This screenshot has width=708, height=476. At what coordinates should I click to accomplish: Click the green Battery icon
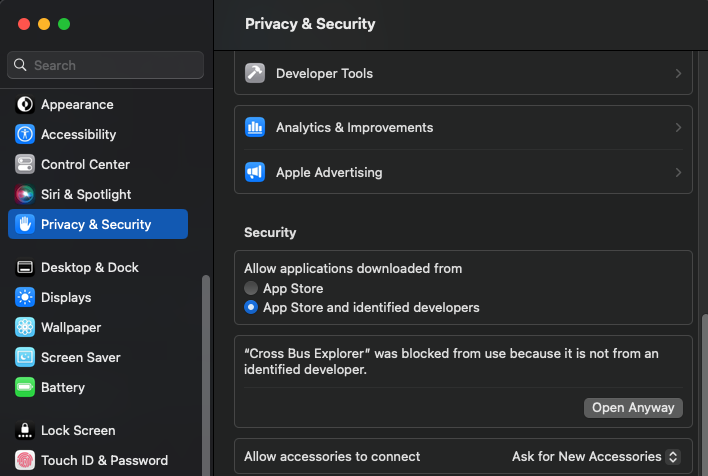(25, 387)
